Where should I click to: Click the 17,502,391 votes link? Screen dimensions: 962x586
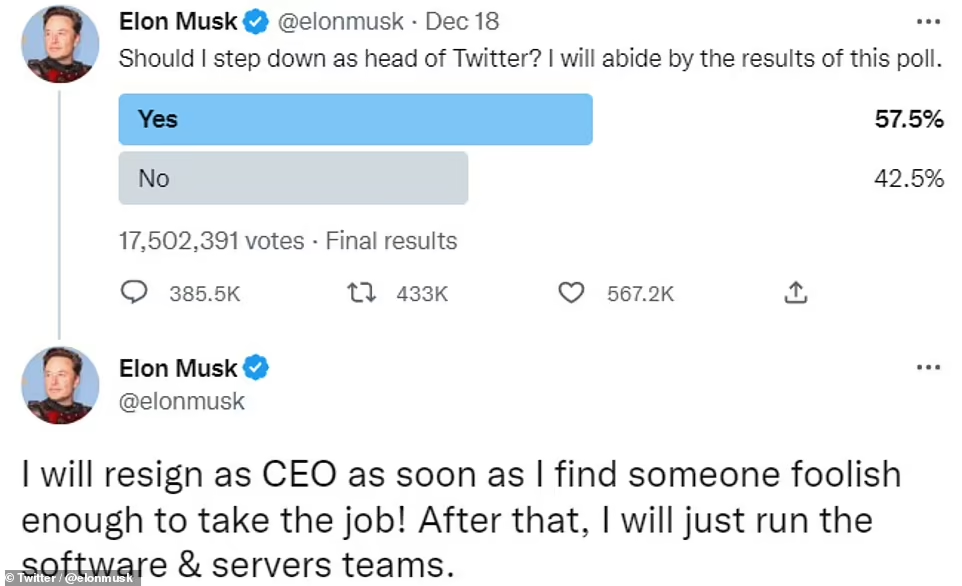click(x=210, y=240)
